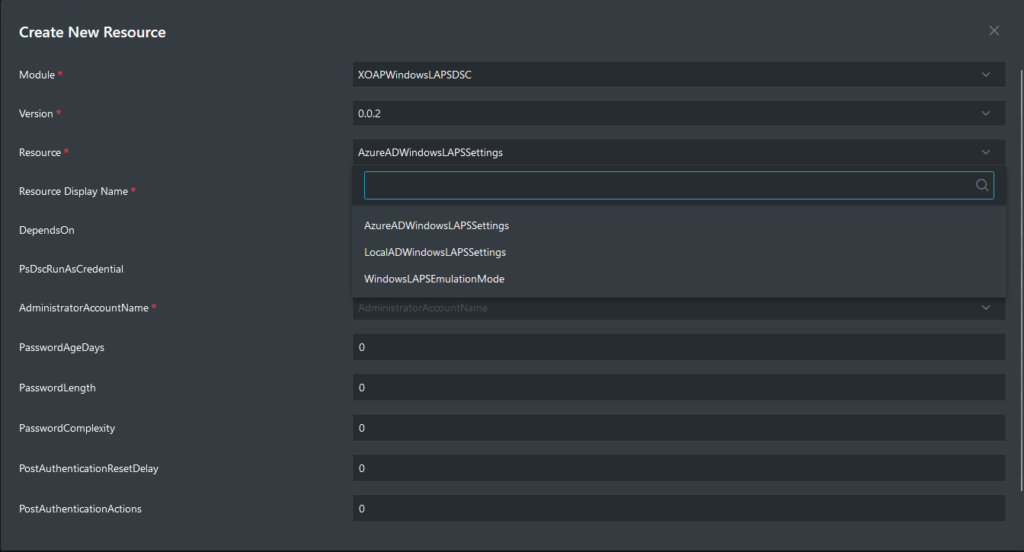Click the PostAuthenticationActions label

pyautogui.click(x=80, y=509)
